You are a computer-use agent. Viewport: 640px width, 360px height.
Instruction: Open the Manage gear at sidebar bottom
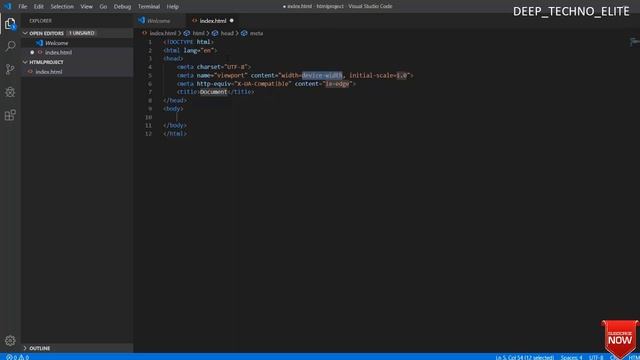10,340
